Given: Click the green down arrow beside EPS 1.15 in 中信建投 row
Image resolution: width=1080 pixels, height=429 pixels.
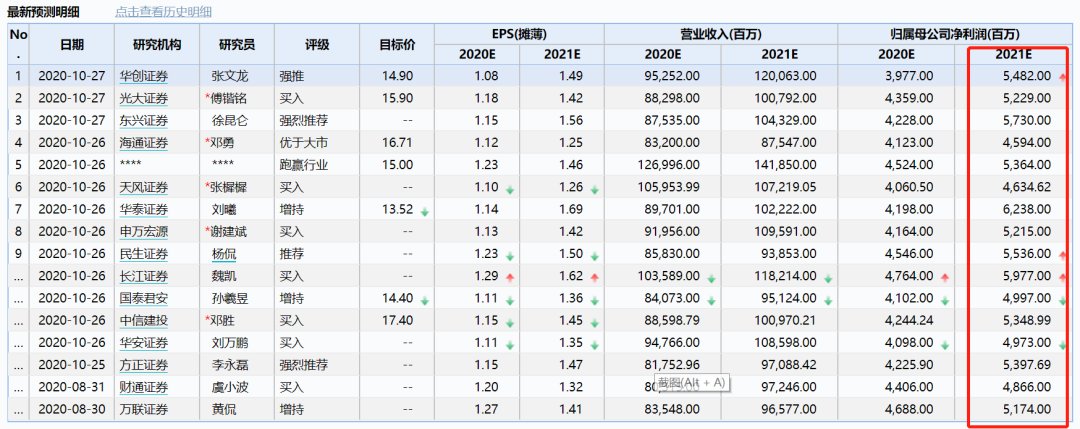Looking at the screenshot, I should [x=510, y=323].
